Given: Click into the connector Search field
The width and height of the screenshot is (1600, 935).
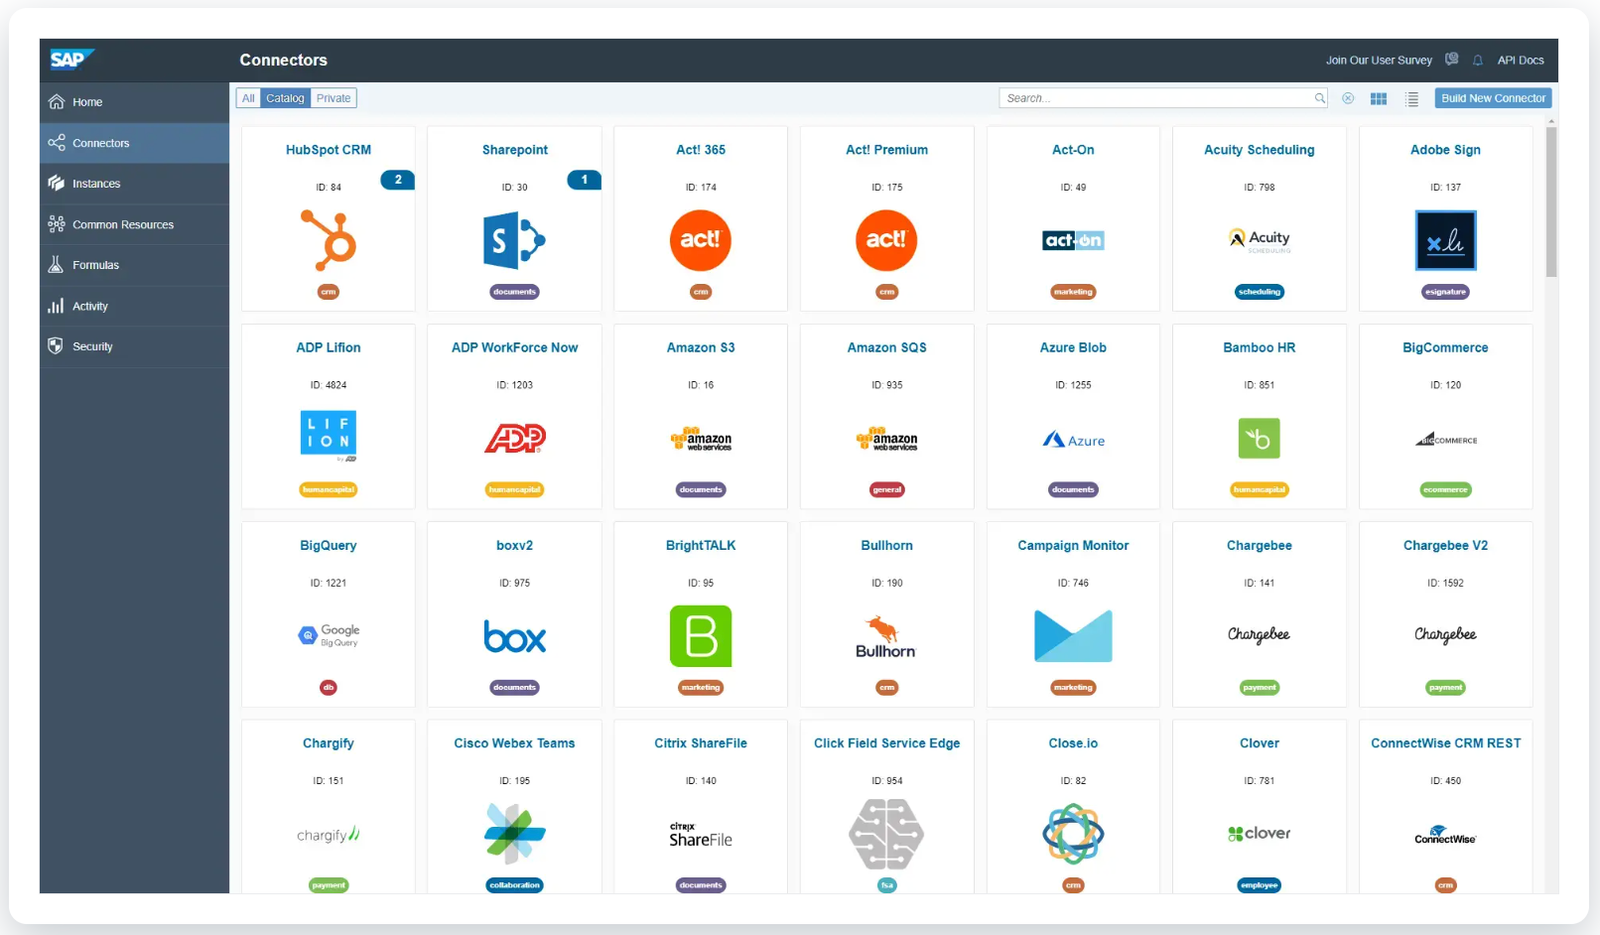Looking at the screenshot, I should click(1155, 98).
